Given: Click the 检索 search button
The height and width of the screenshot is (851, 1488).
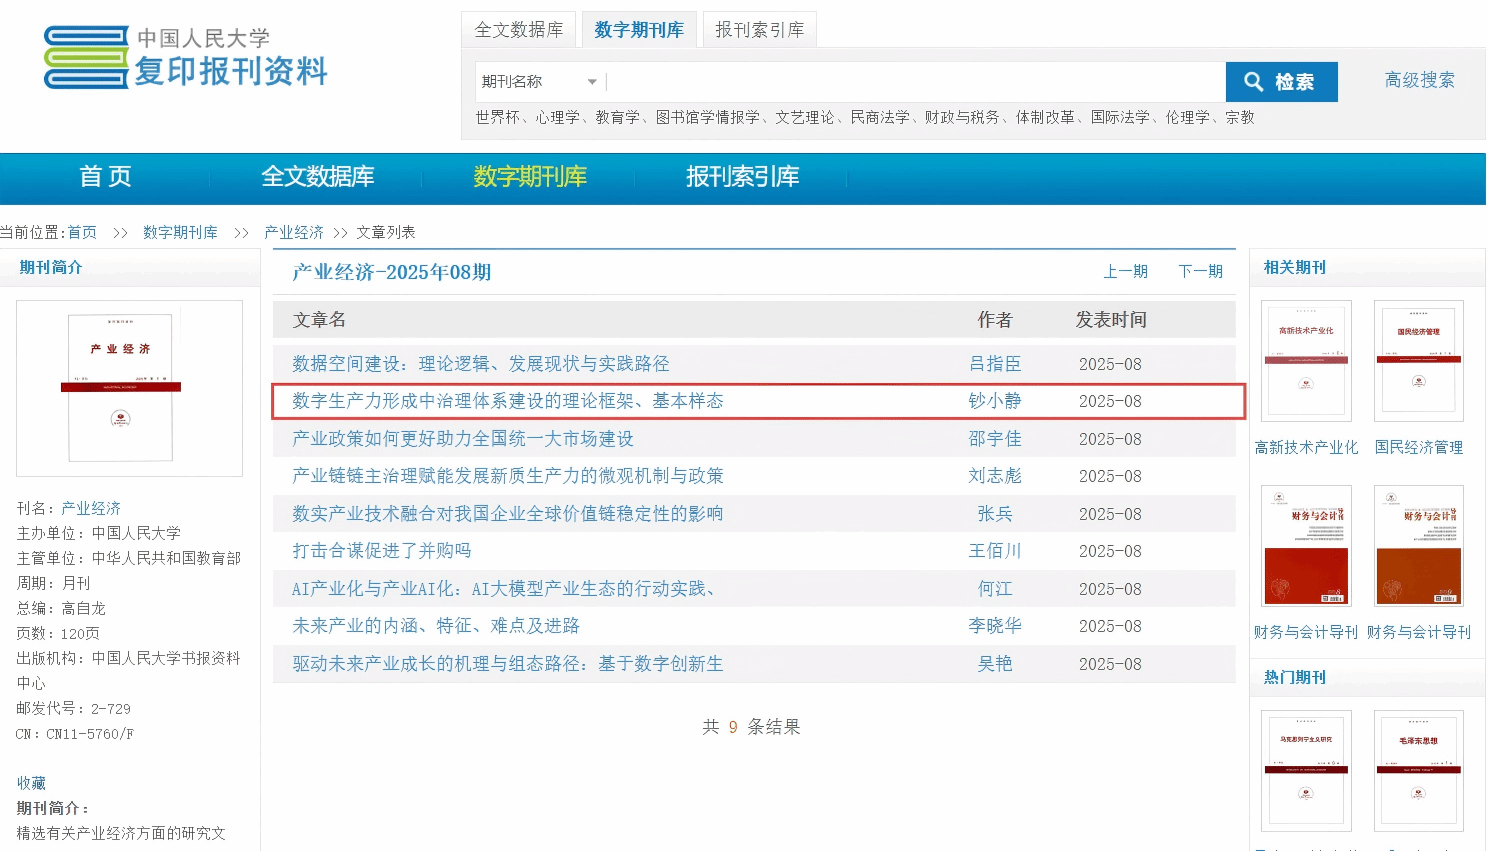Looking at the screenshot, I should (1280, 82).
